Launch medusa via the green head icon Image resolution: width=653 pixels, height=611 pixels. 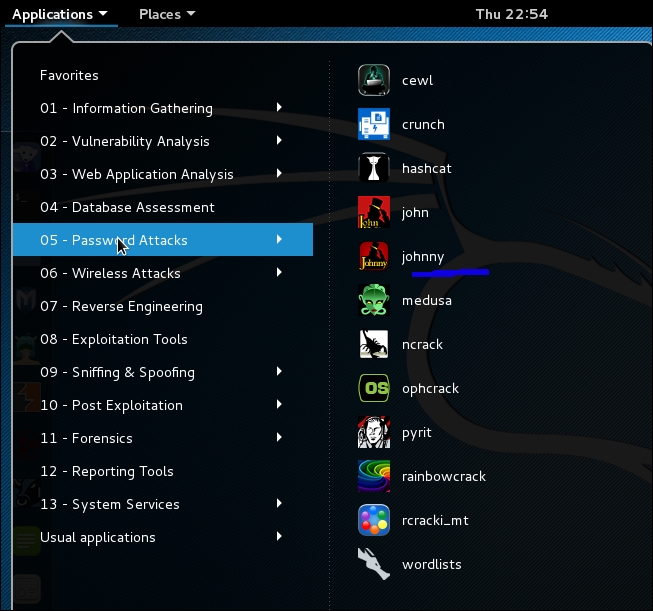pyautogui.click(x=374, y=300)
